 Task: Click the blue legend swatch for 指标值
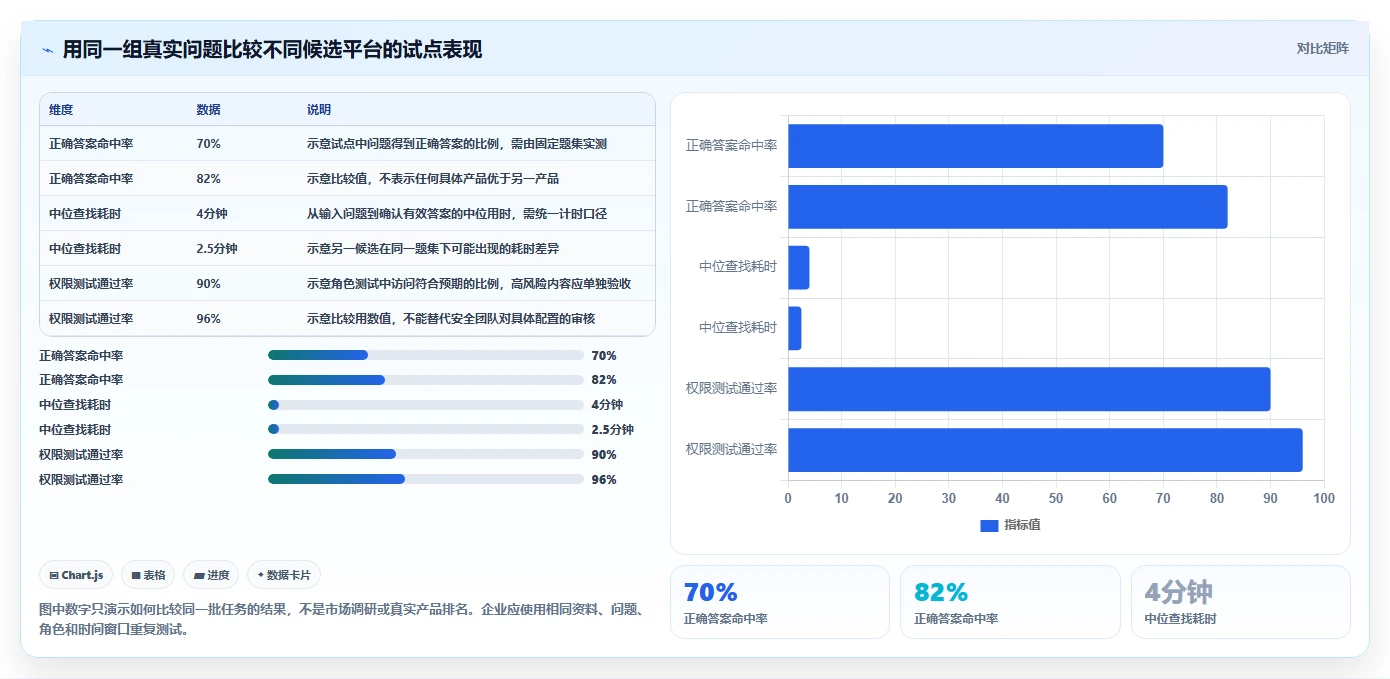pyautogui.click(x=989, y=525)
